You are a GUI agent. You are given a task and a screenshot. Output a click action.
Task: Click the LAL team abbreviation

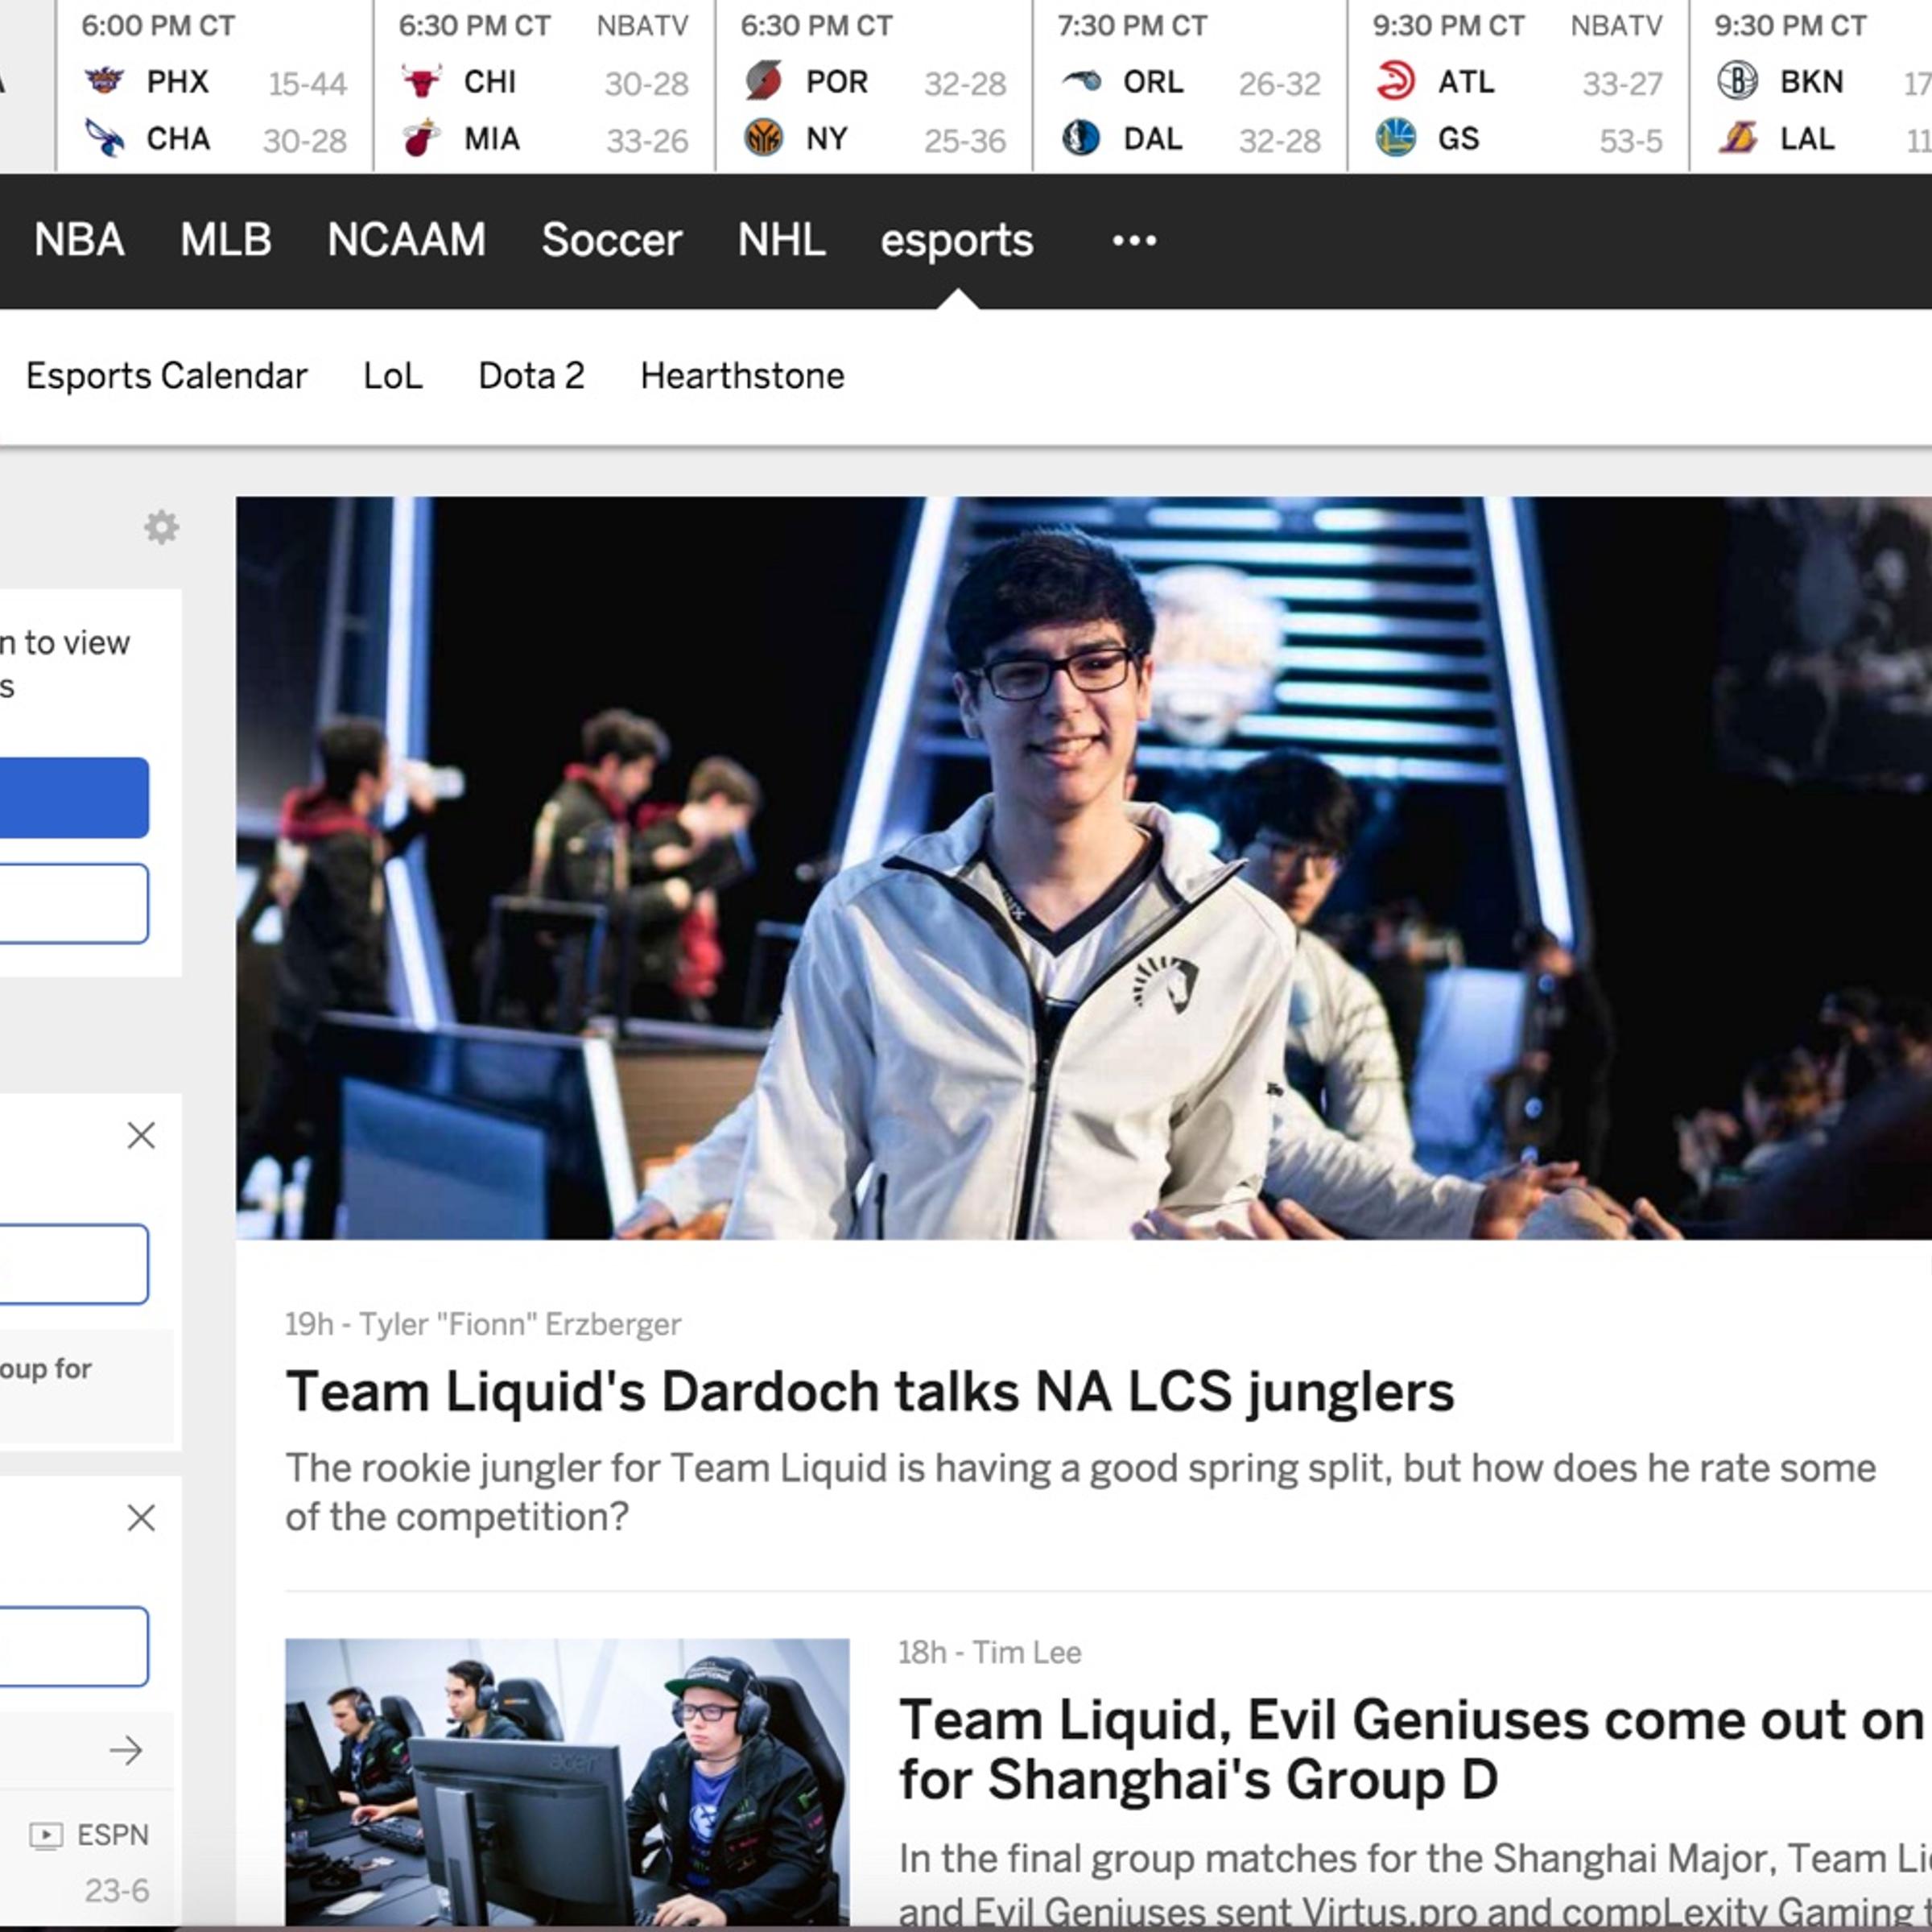[1808, 138]
